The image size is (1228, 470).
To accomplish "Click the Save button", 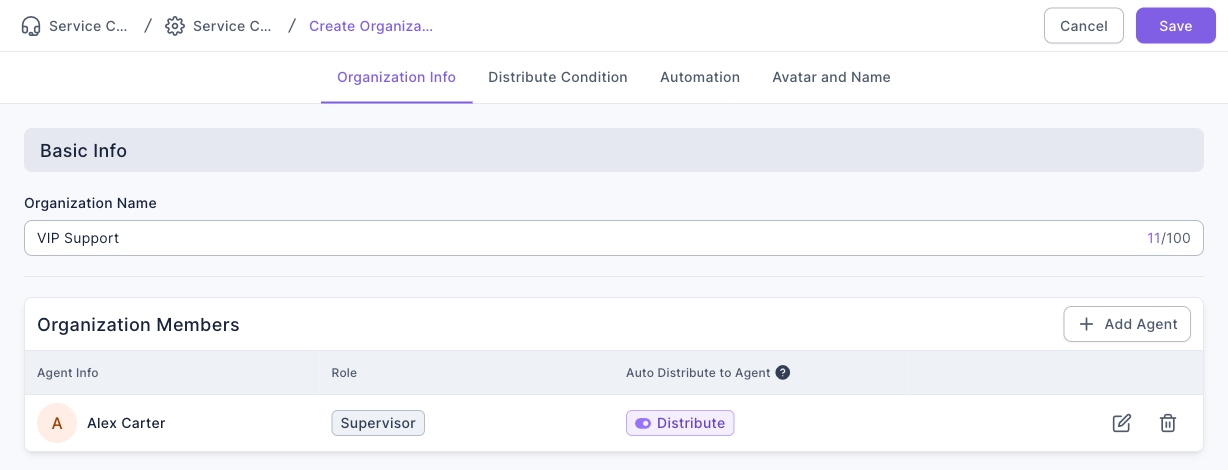I will pyautogui.click(x=1176, y=26).
